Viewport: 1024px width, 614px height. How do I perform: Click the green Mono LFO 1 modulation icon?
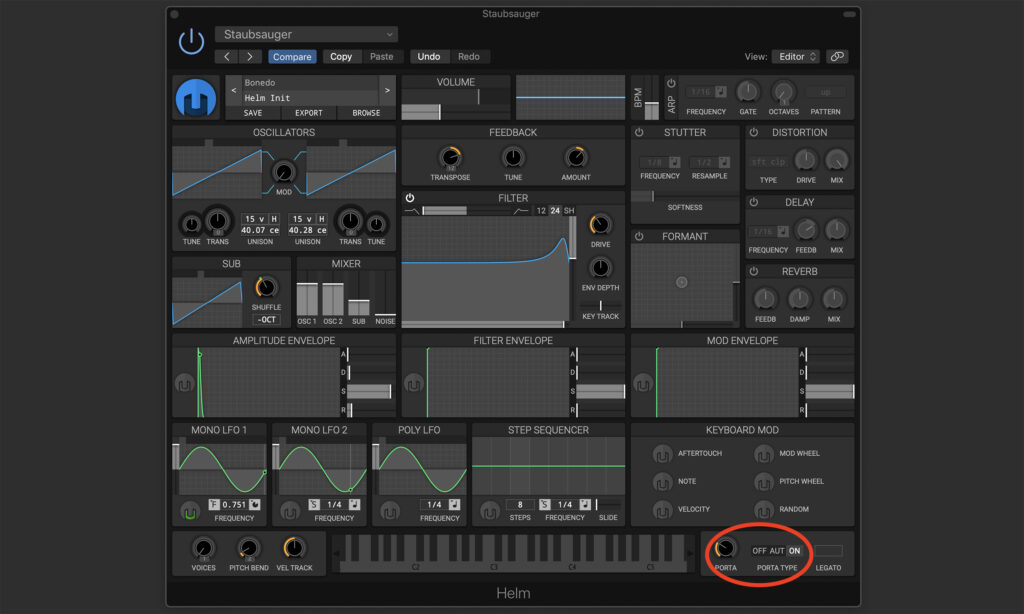point(189,511)
